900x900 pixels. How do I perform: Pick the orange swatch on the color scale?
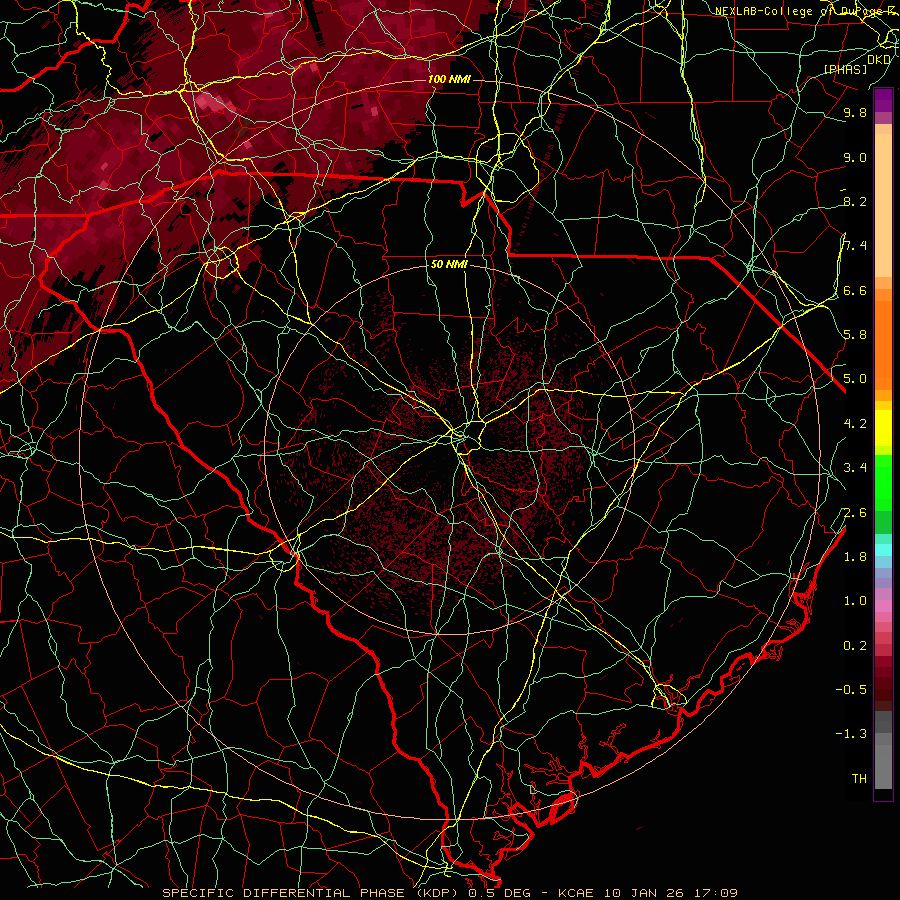[883, 346]
